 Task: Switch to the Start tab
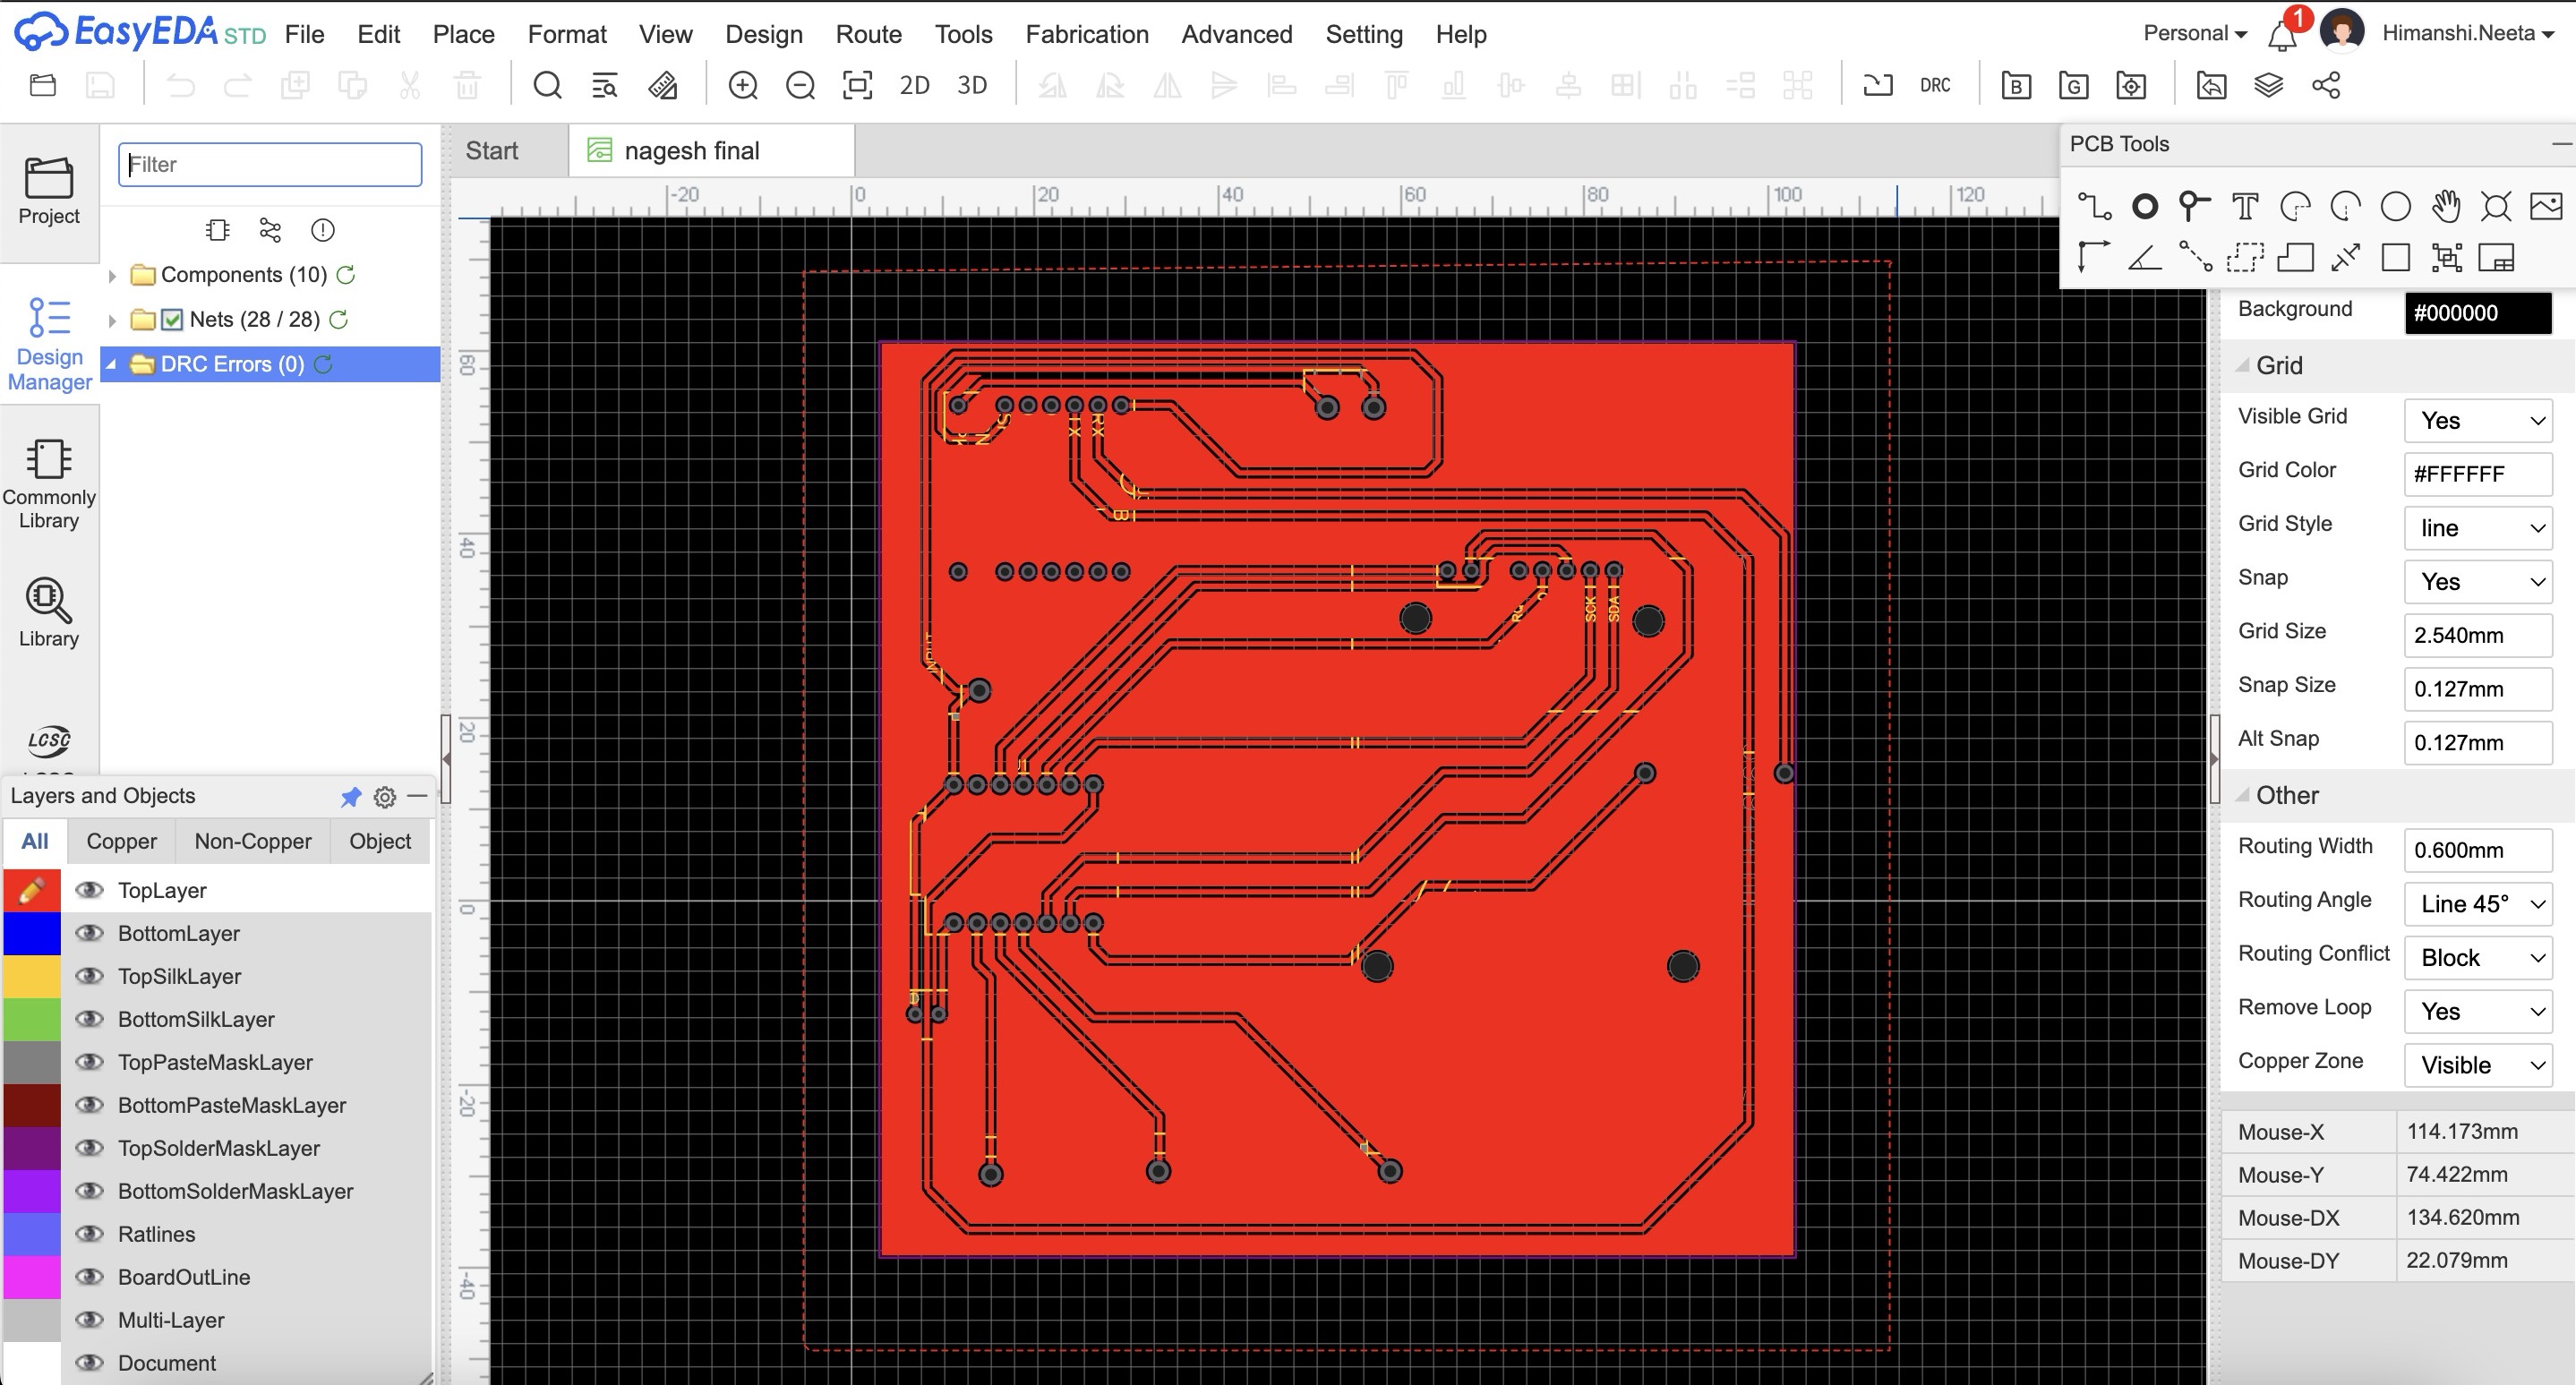tap(492, 151)
